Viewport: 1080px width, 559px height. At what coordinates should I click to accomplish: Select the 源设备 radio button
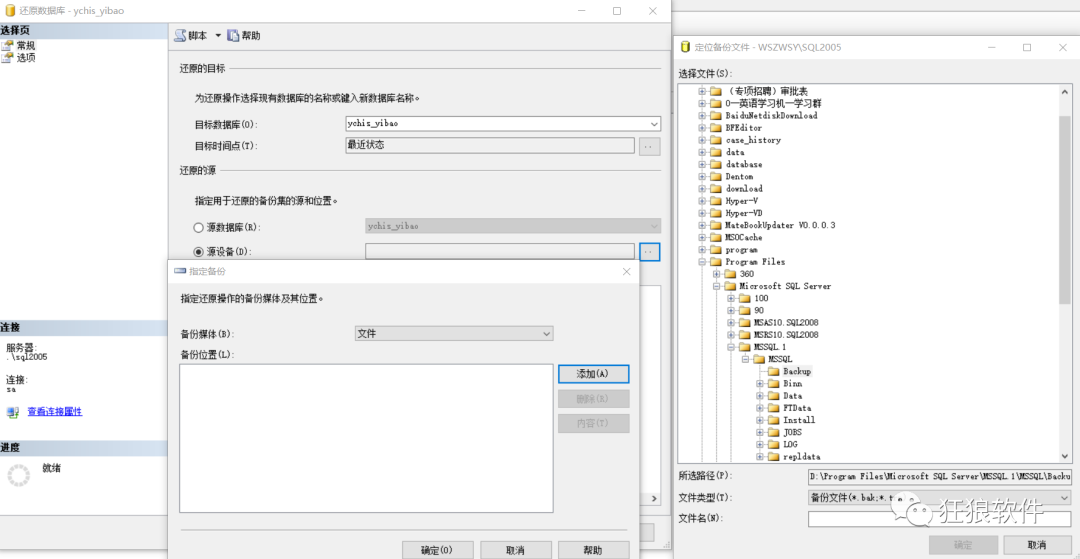click(198, 252)
